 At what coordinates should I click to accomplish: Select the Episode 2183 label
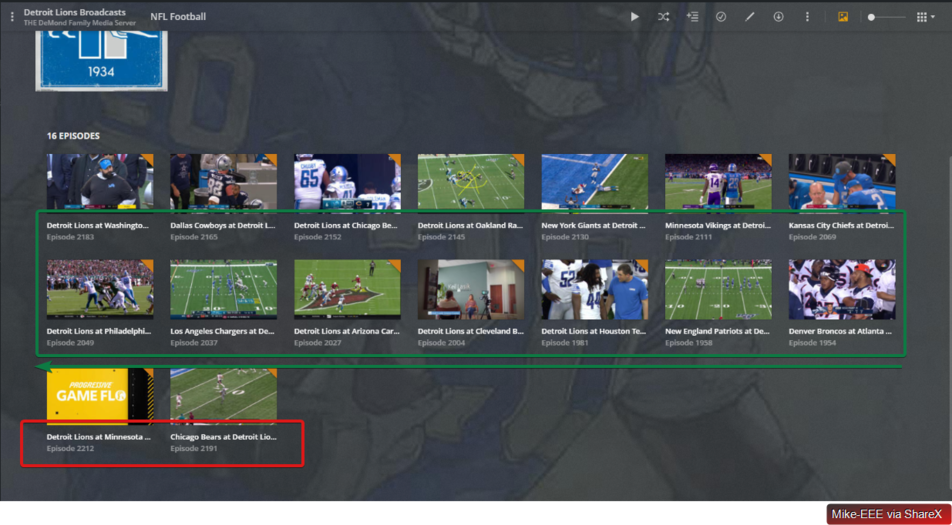70,237
